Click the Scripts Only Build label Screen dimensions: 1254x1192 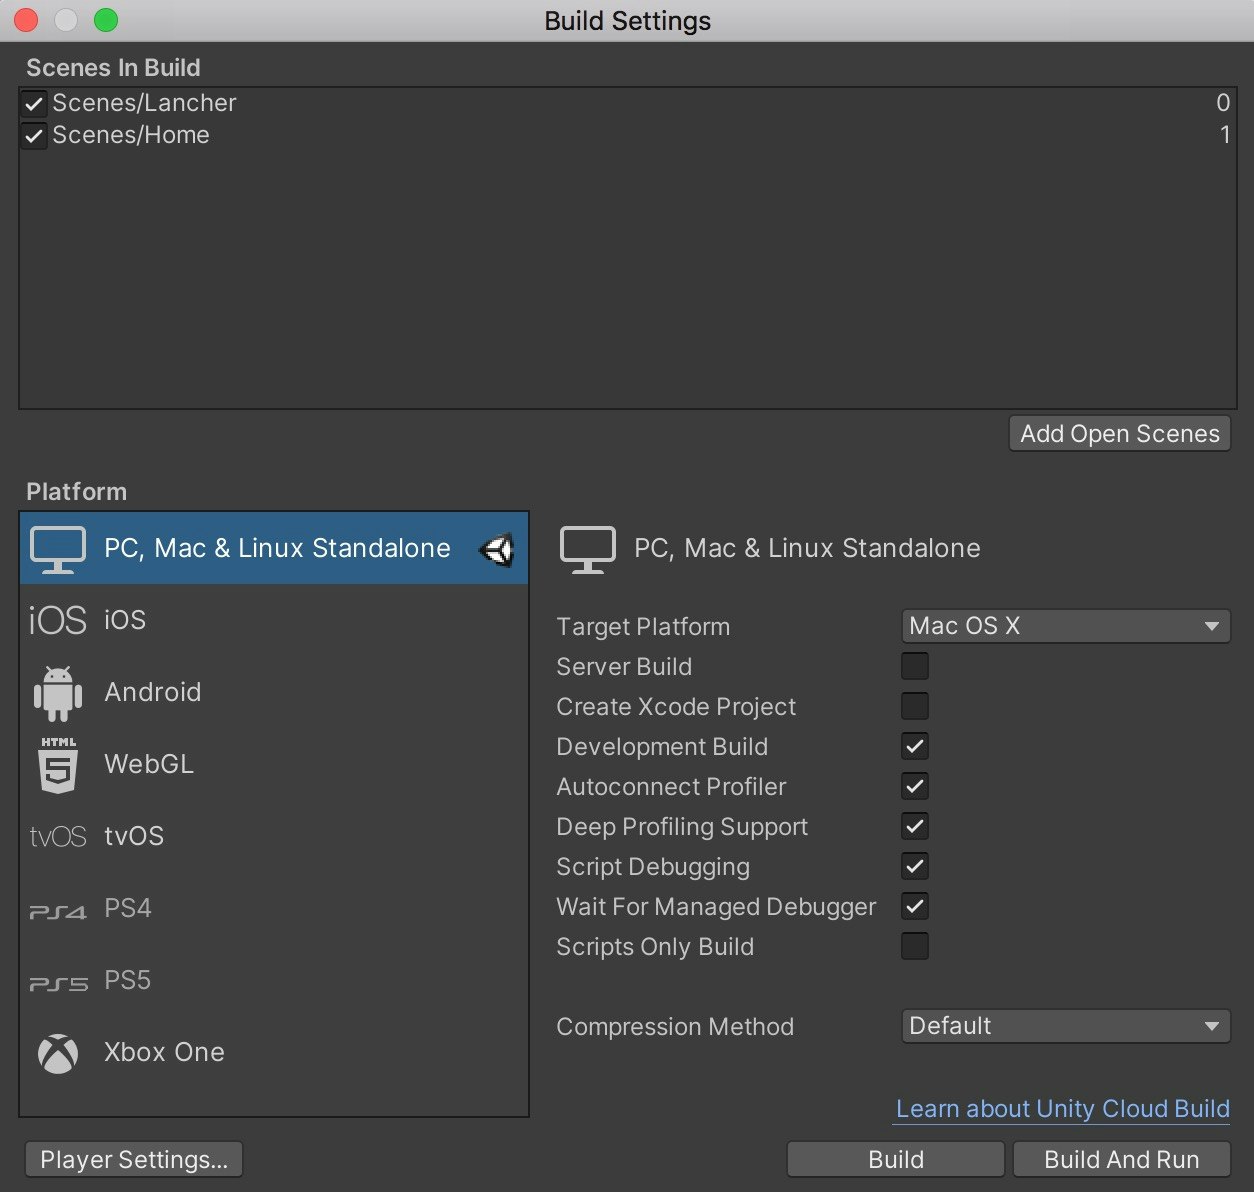point(655,947)
